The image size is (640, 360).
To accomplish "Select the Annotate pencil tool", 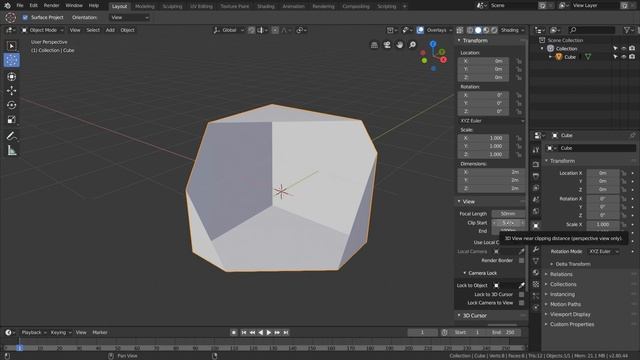I will coord(11,136).
